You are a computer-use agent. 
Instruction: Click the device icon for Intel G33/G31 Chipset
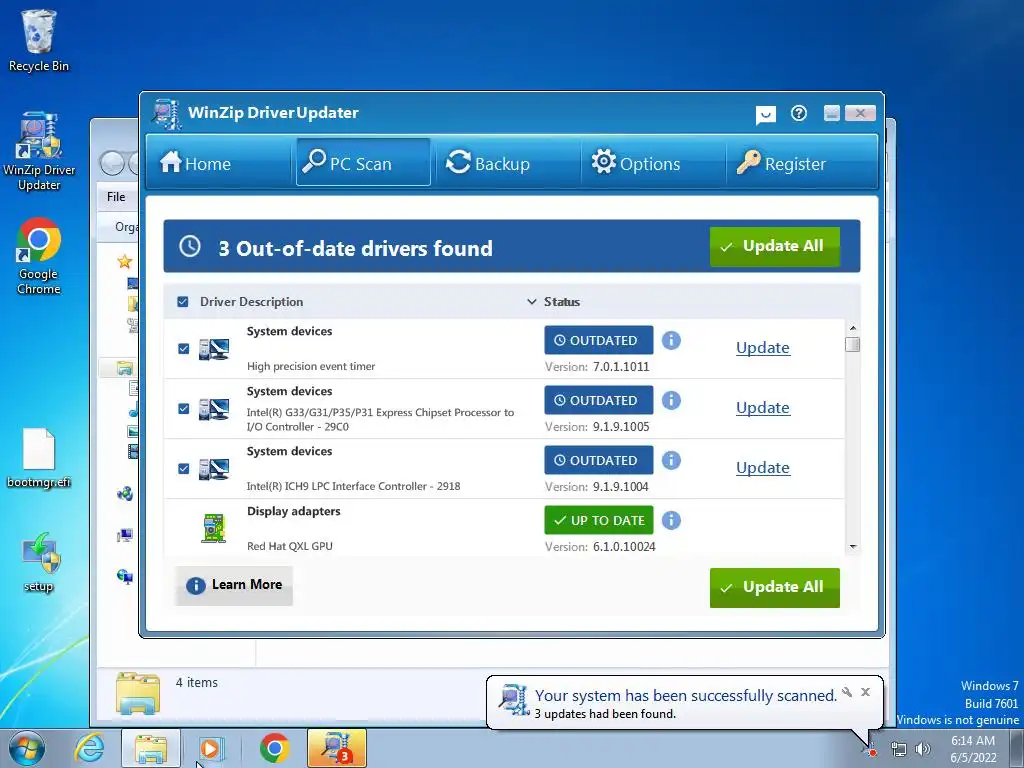click(x=214, y=409)
